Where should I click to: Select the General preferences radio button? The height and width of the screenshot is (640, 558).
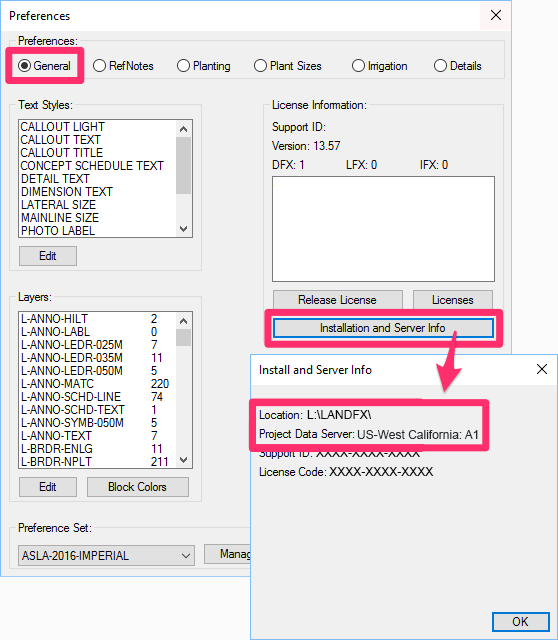pyautogui.click(x=44, y=66)
